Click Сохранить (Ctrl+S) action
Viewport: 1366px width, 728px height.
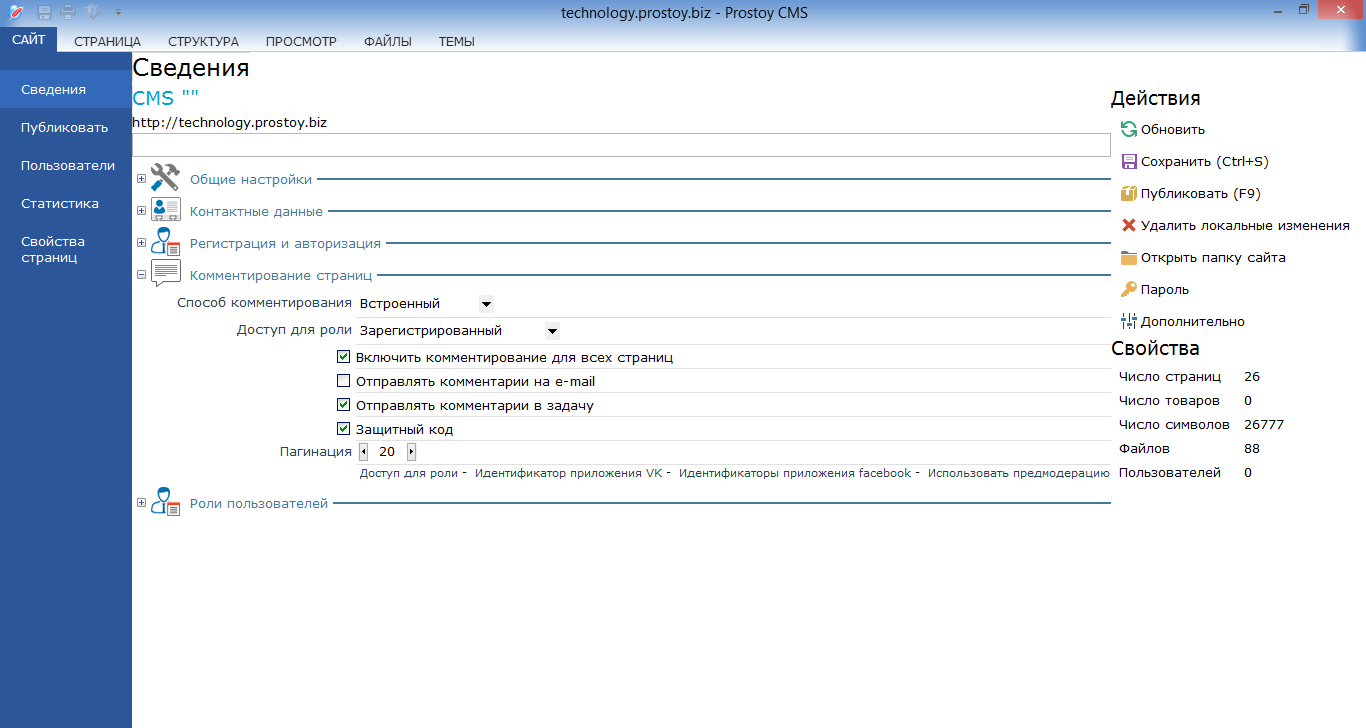click(x=1205, y=161)
